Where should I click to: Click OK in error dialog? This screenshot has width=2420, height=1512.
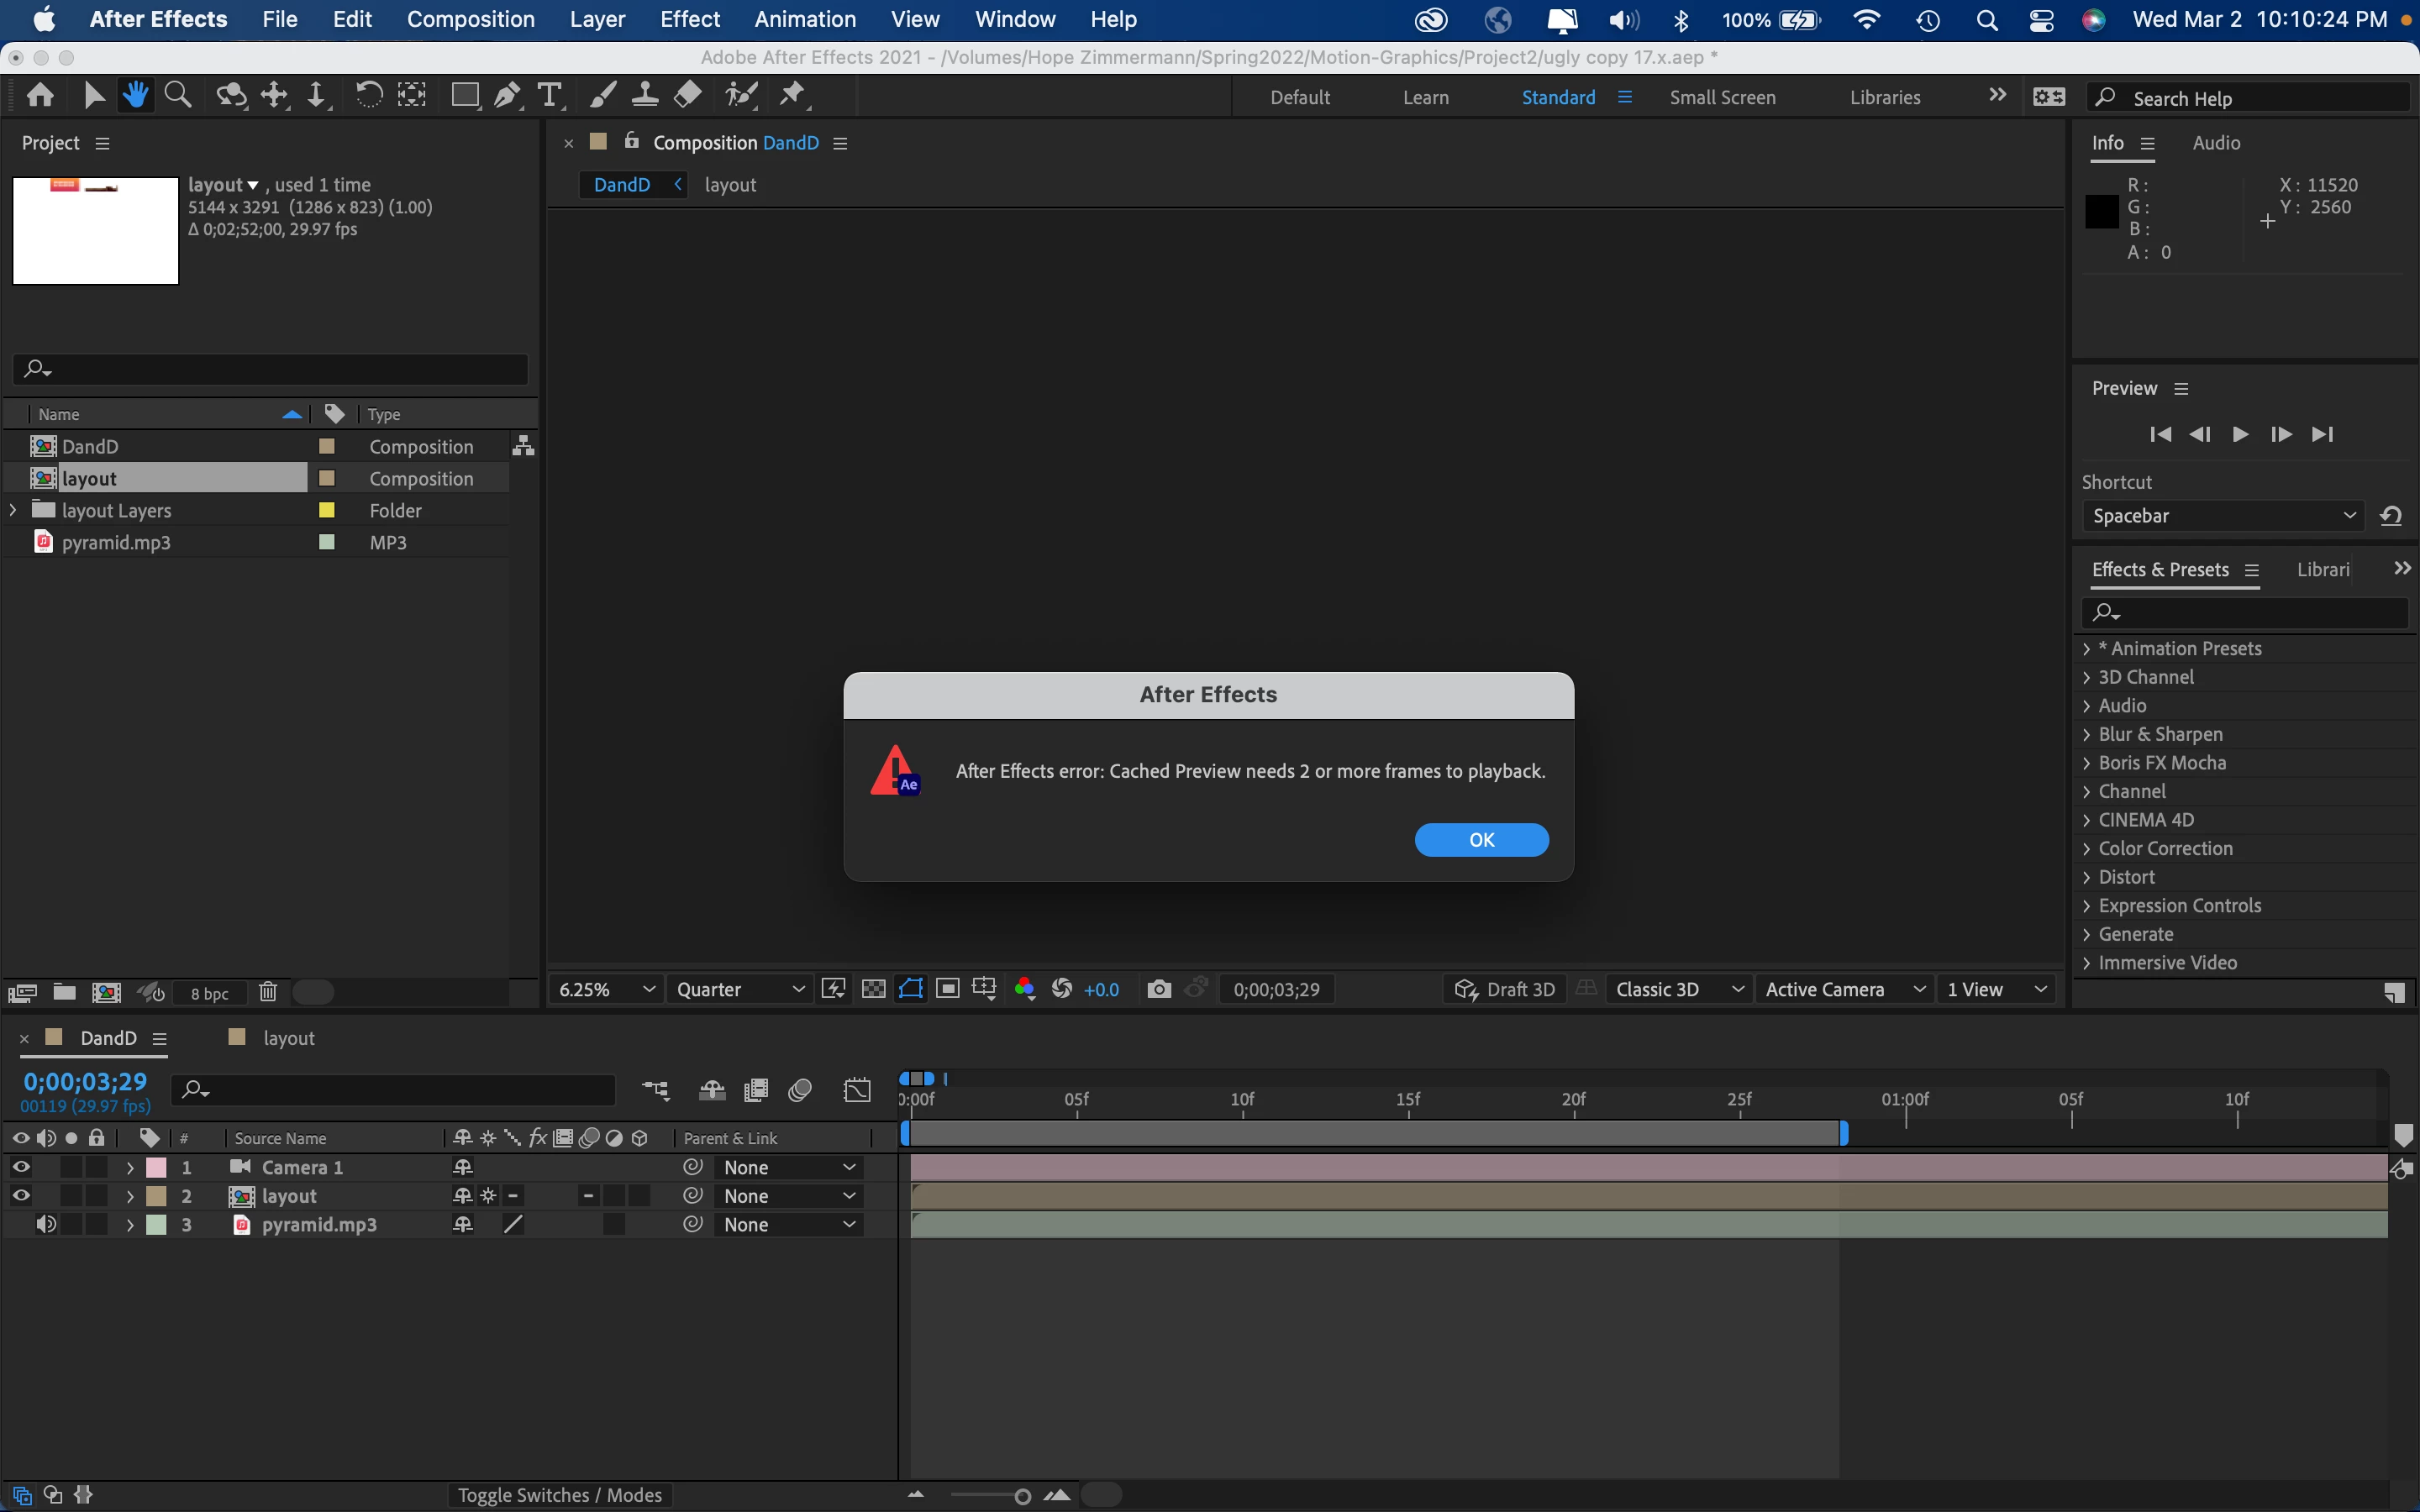click(x=1481, y=840)
